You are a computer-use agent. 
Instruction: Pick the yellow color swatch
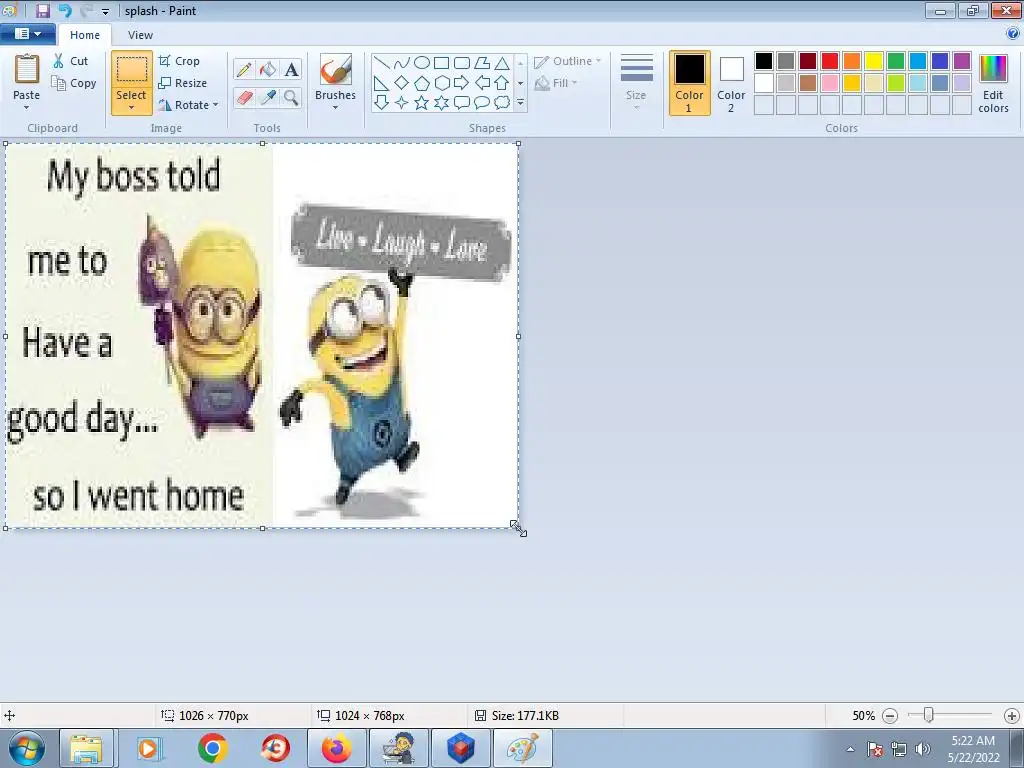[x=874, y=61]
